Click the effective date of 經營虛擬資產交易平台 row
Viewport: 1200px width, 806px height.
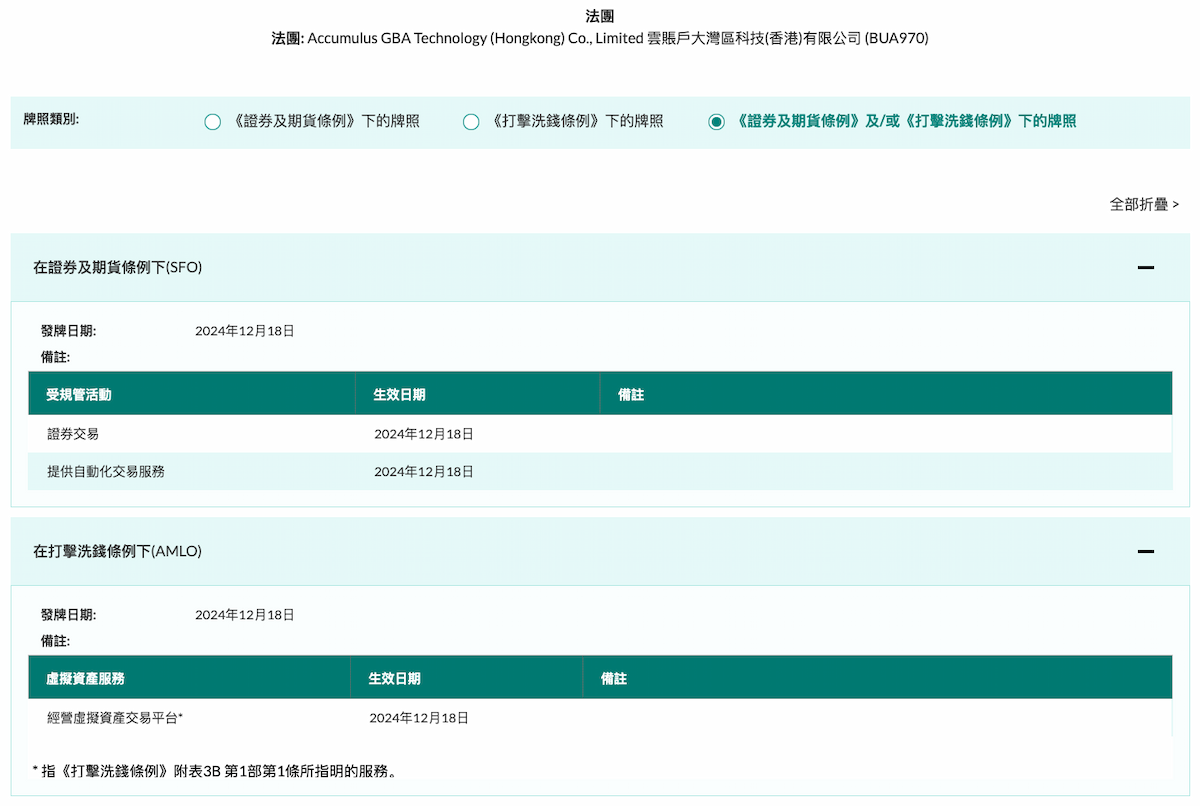point(419,718)
